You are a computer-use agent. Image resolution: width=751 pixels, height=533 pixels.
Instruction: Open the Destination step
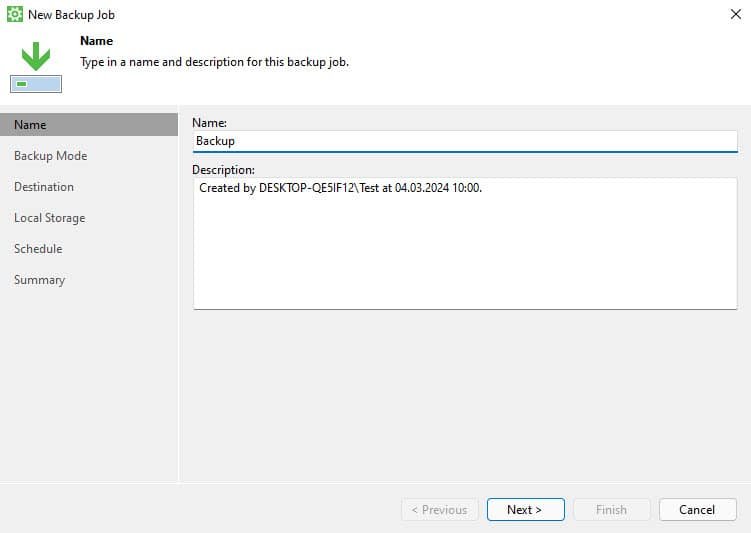coord(44,187)
